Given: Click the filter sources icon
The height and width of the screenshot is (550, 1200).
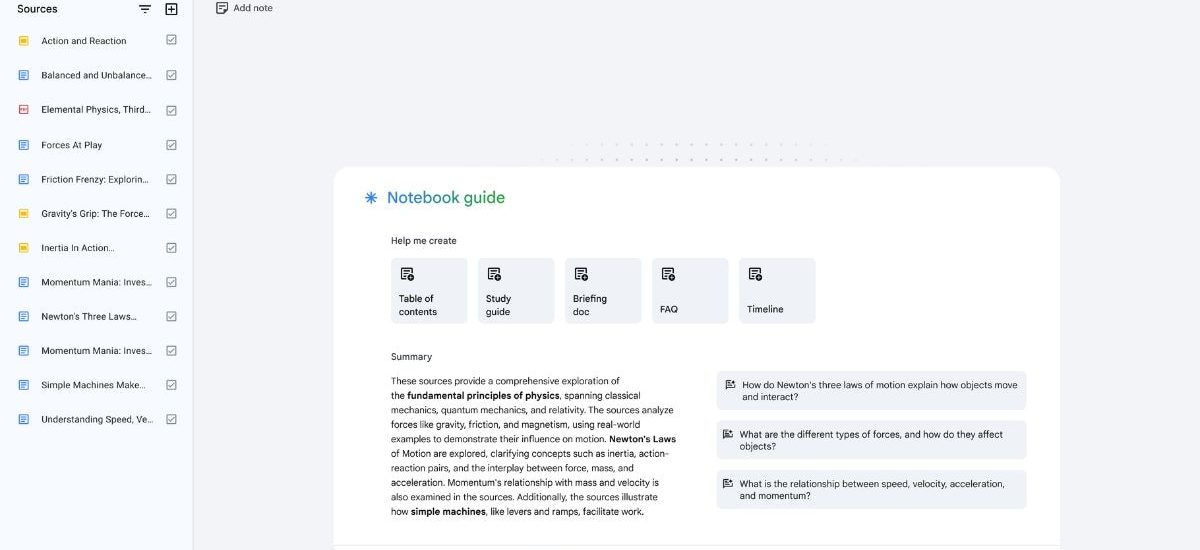Looking at the screenshot, I should 145,9.
